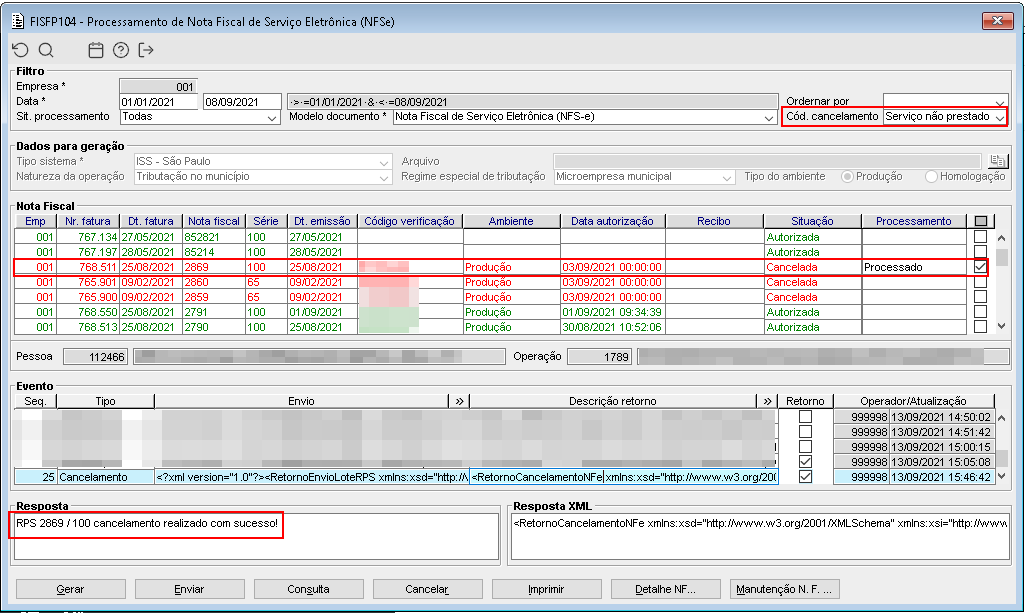The width and height of the screenshot is (1025, 613).
Task: Open the Cód. cancelamento dropdown
Action: (x=1000, y=117)
